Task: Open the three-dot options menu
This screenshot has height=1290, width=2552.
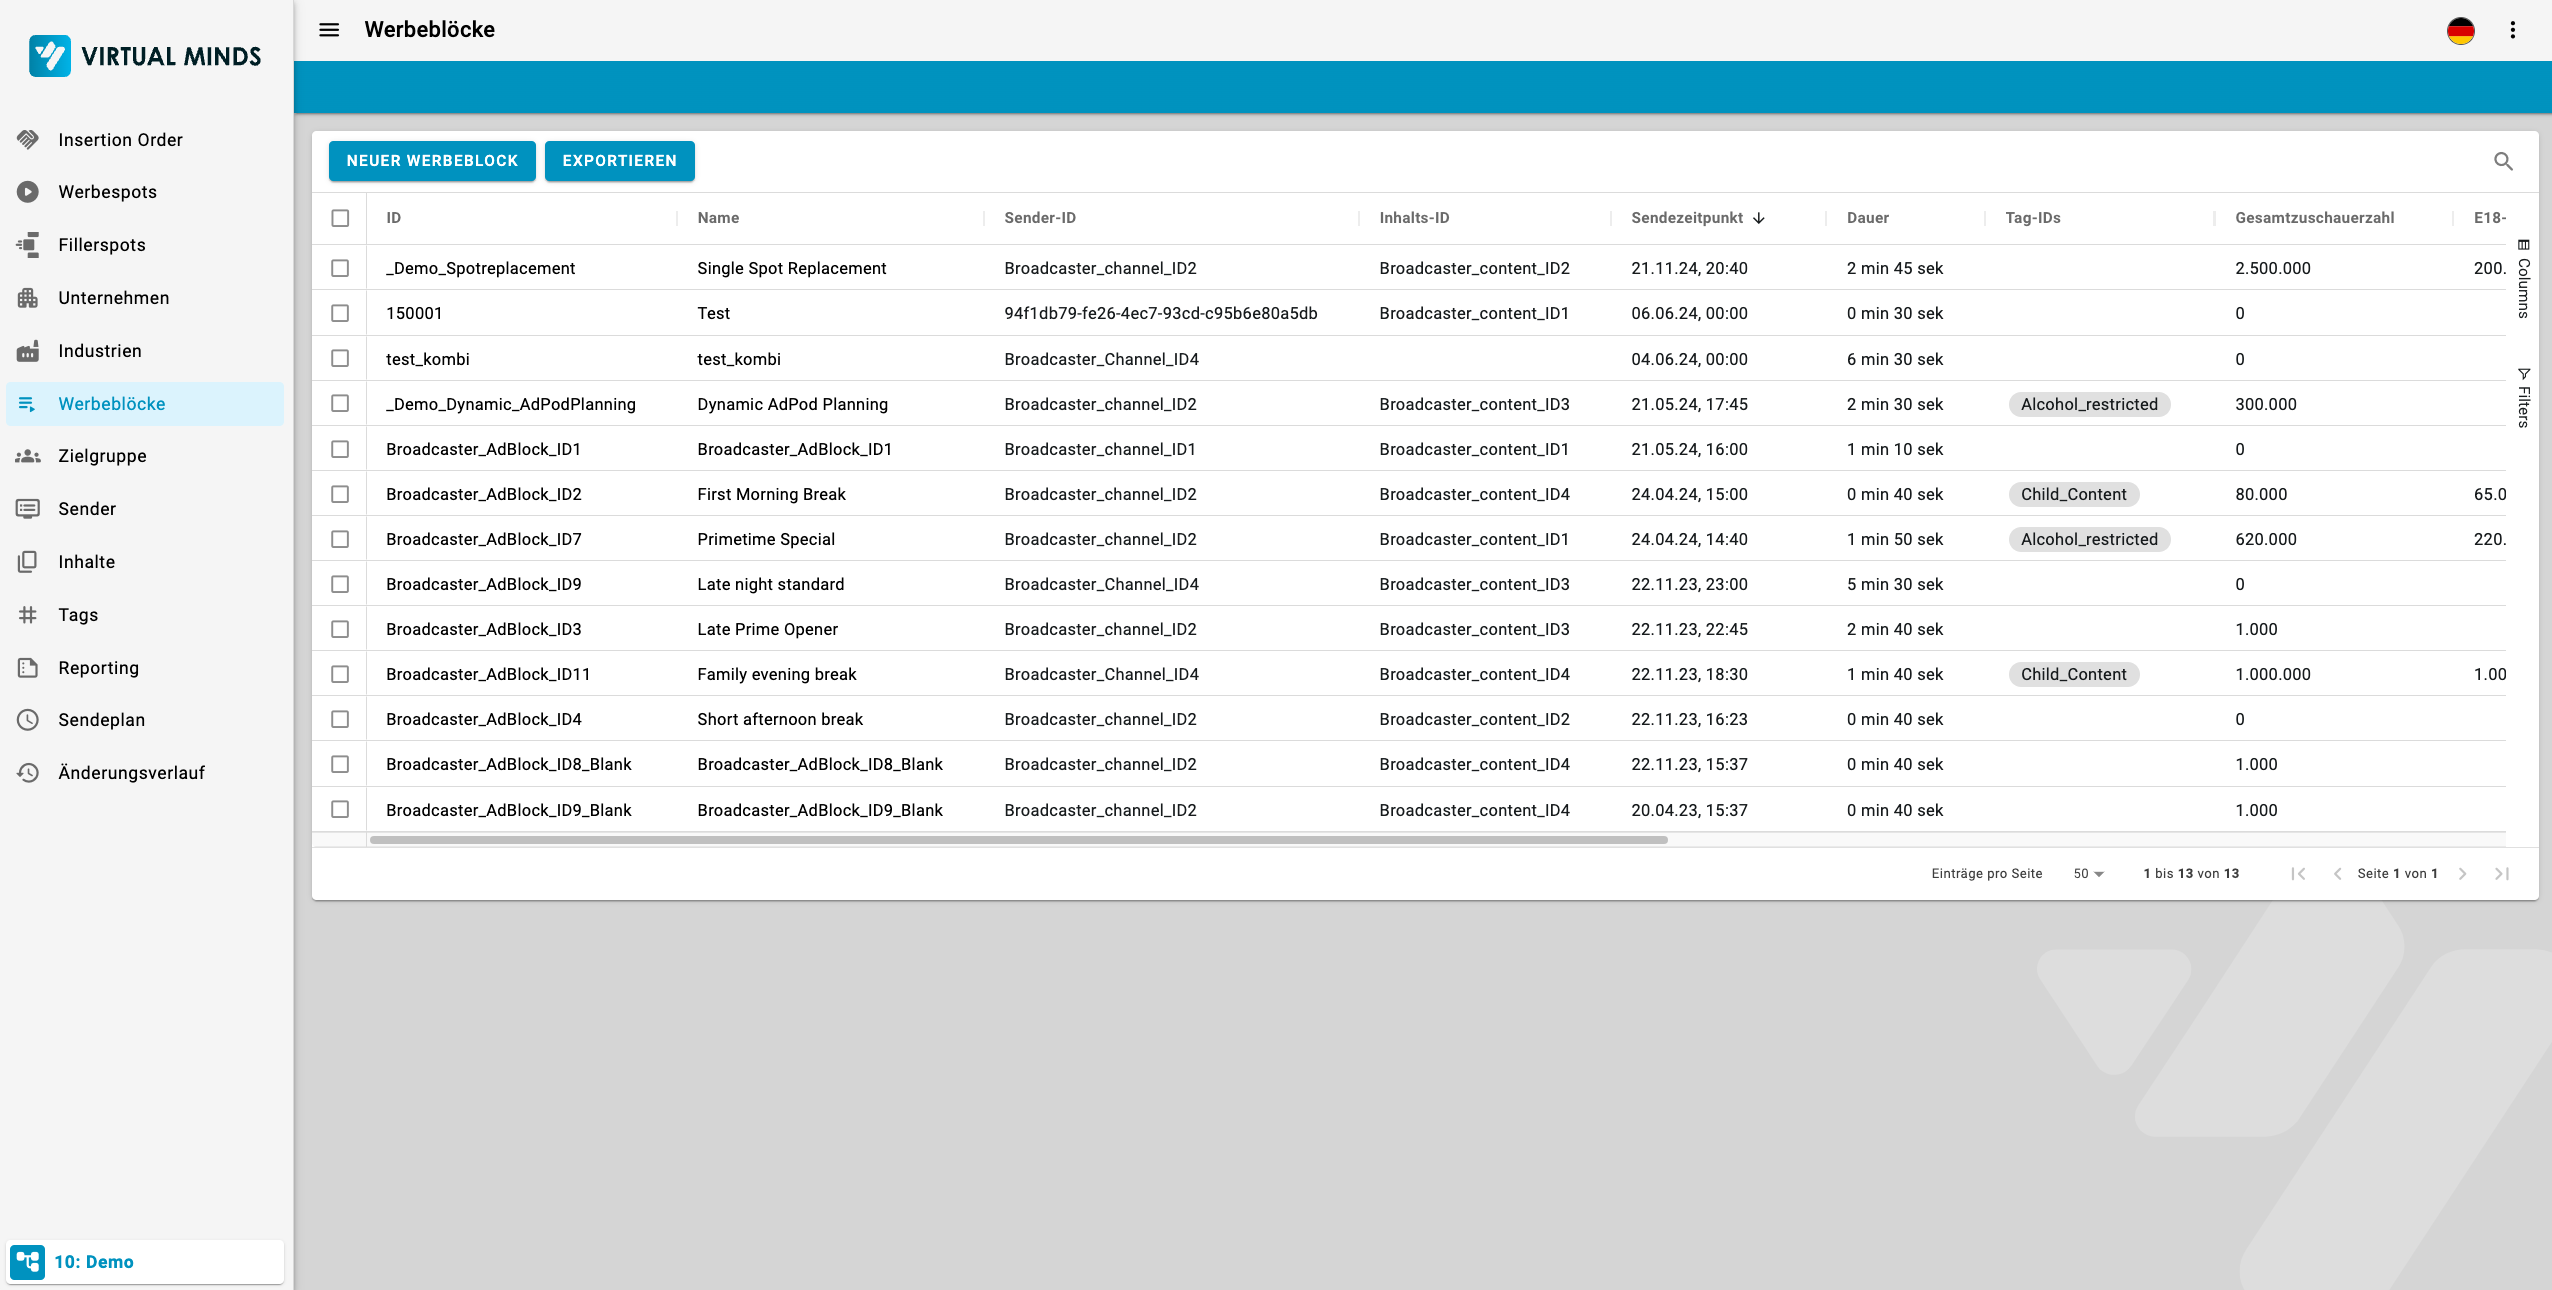Action: click(2512, 30)
